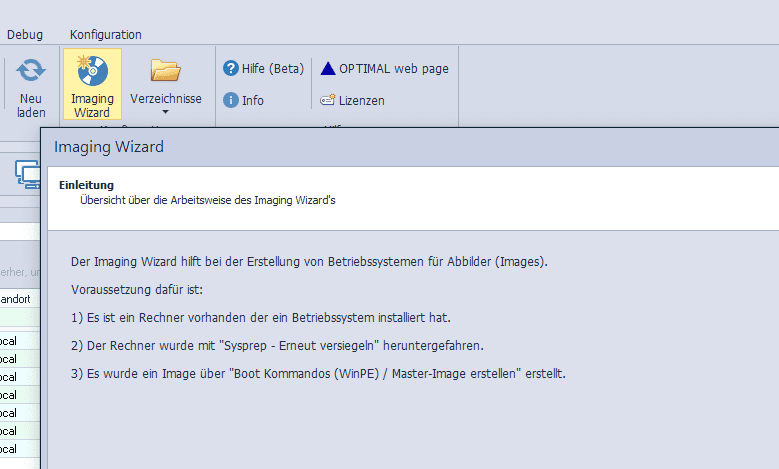Click the OPTIMAL web page link text
Viewport: 779px width, 469px height.
393,69
